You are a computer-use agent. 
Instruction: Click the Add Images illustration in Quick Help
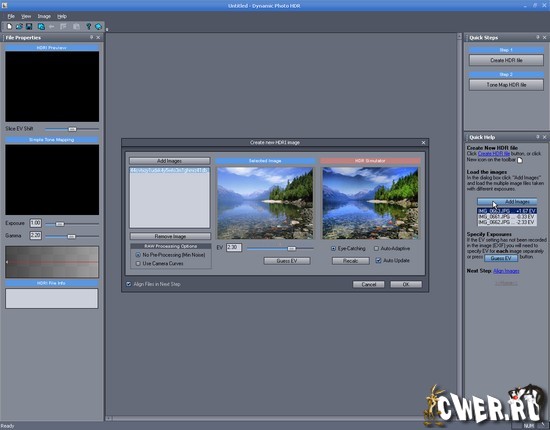tap(507, 202)
